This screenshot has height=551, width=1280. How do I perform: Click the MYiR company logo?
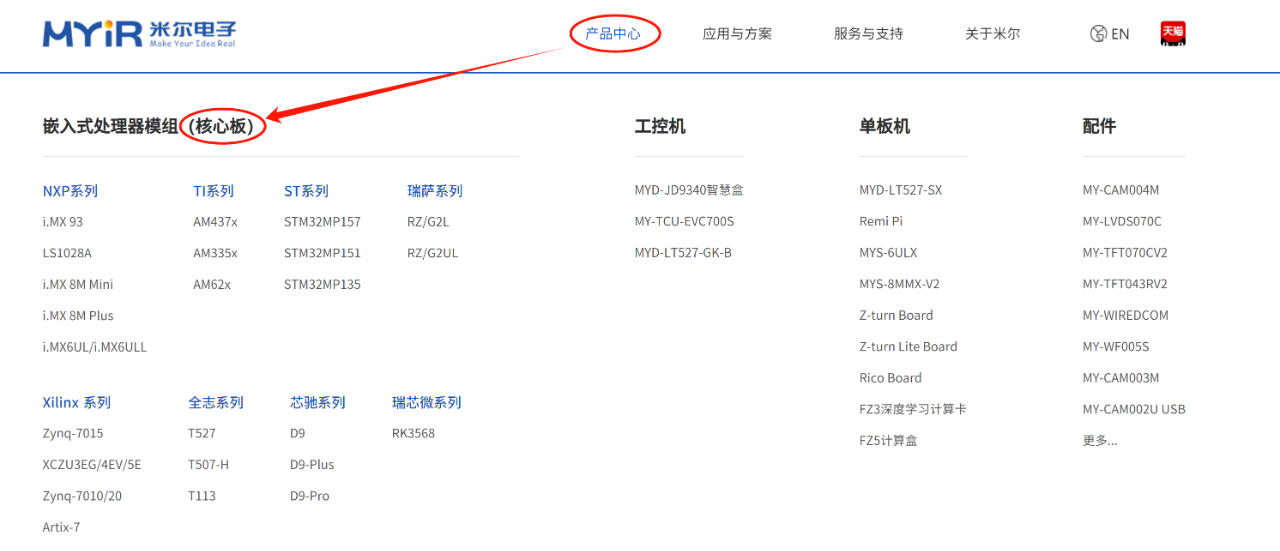pyautogui.click(x=139, y=33)
